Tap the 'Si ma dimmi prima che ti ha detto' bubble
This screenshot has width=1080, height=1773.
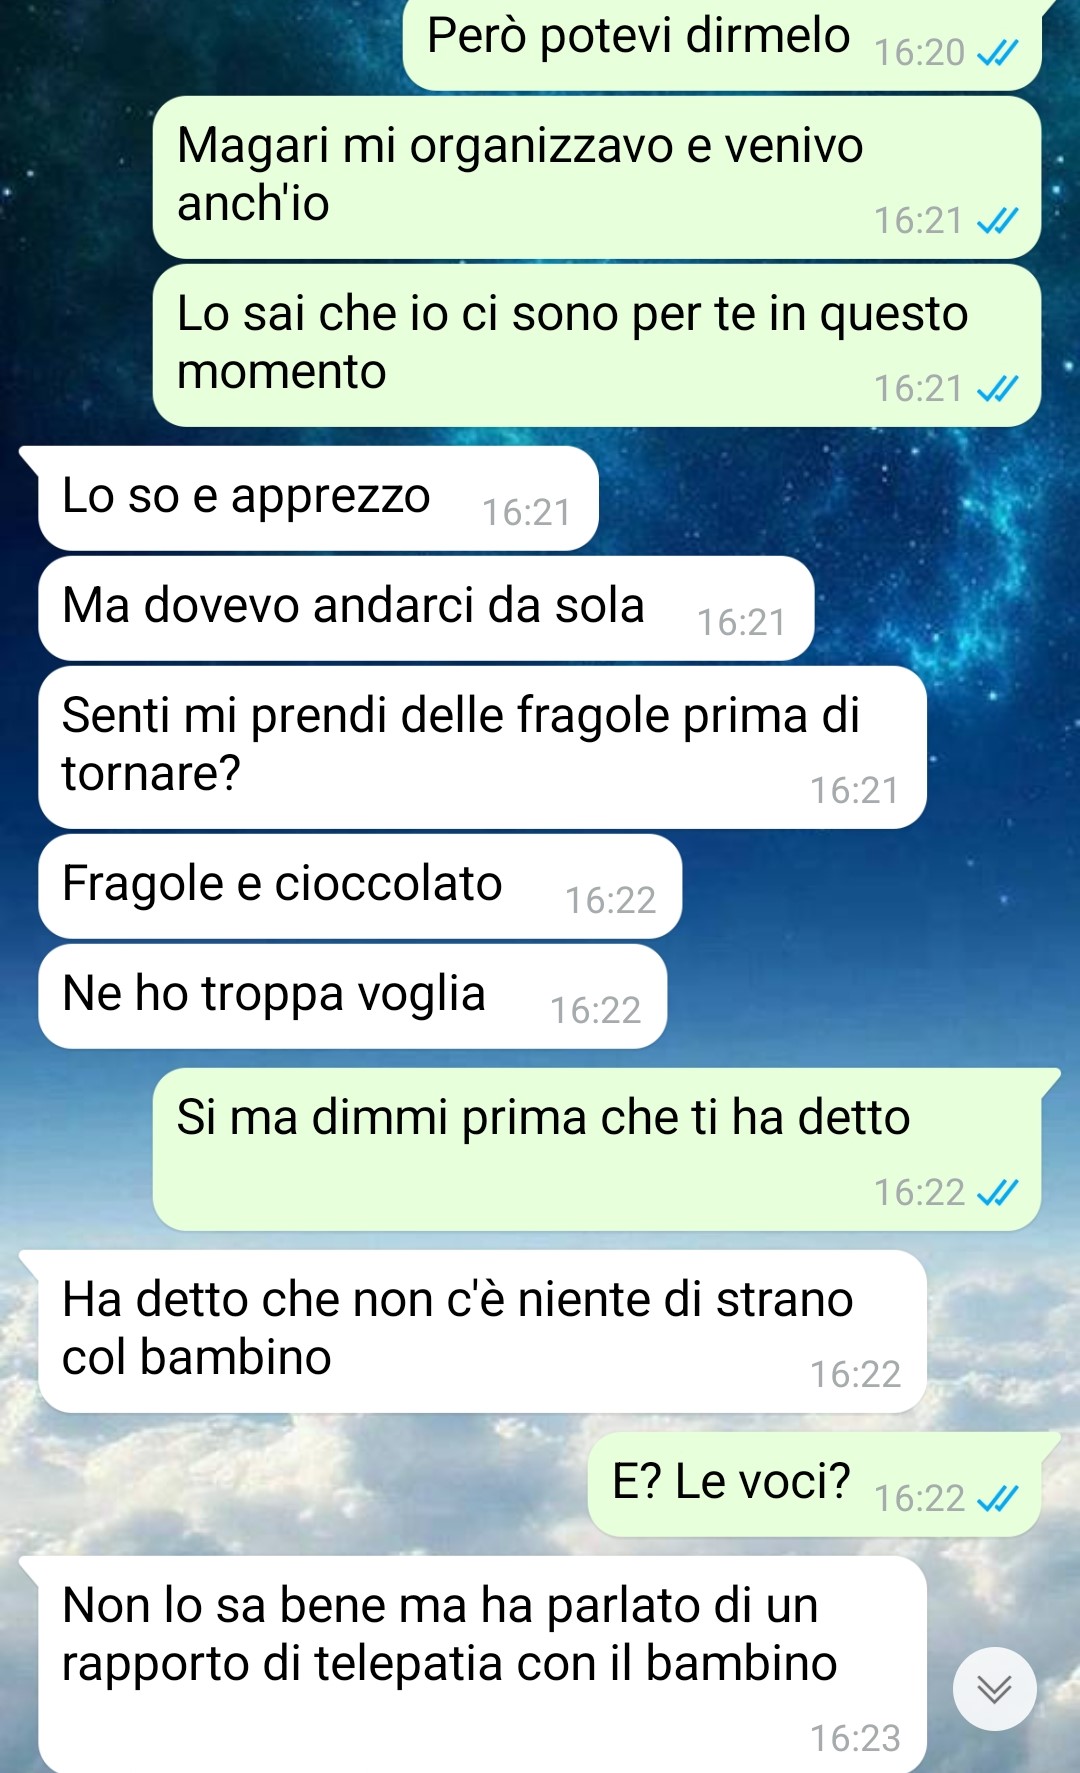point(597,1150)
